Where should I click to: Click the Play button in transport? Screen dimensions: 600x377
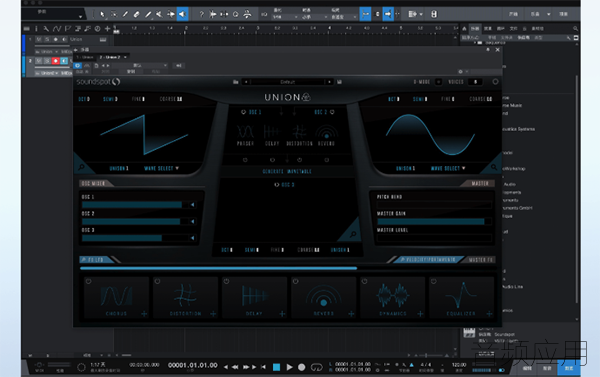pyautogui.click(x=289, y=367)
